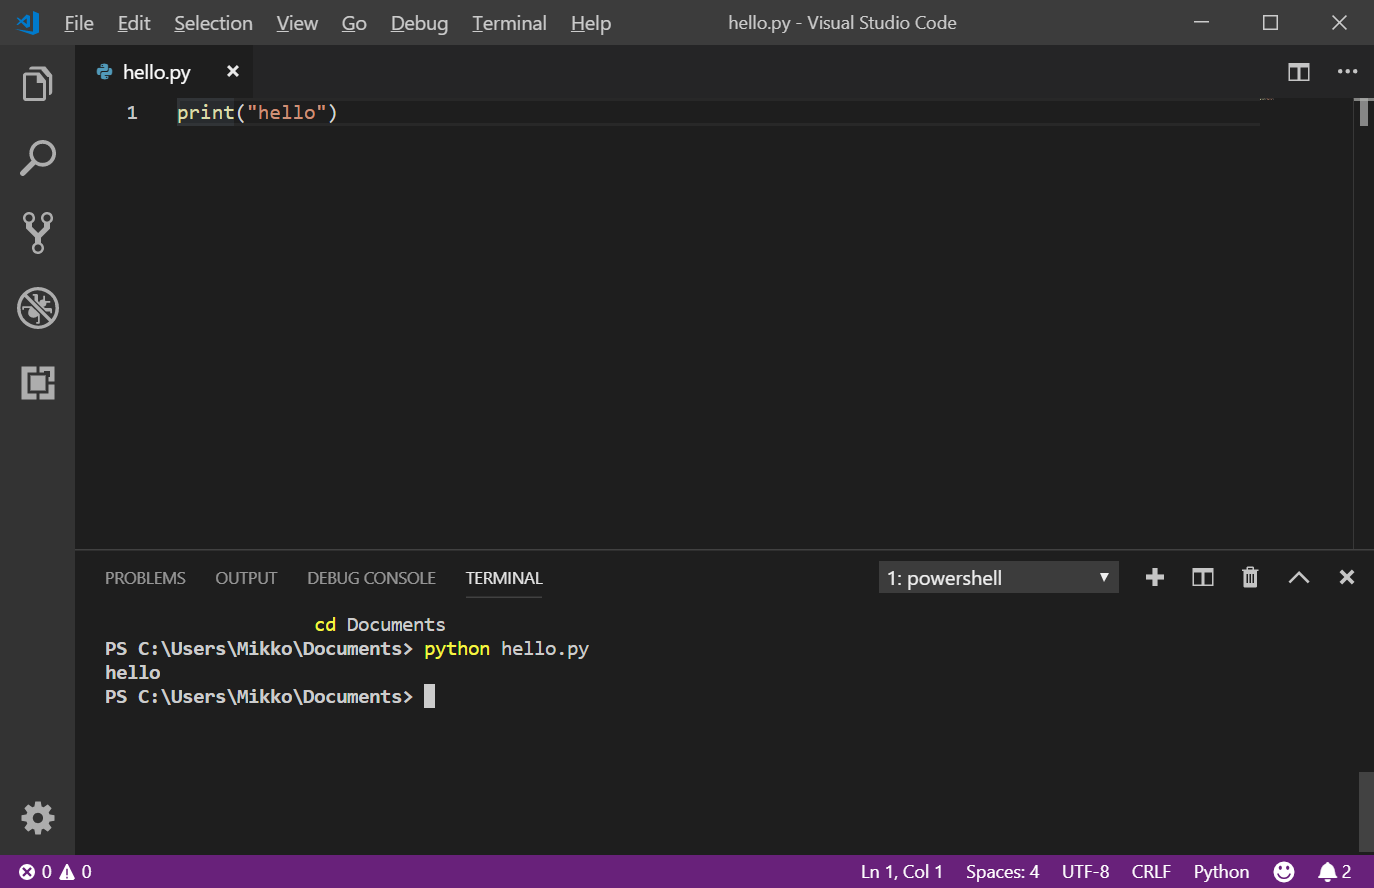The width and height of the screenshot is (1374, 888).
Task: Open the Explorer view in activity bar
Action: [x=37, y=84]
